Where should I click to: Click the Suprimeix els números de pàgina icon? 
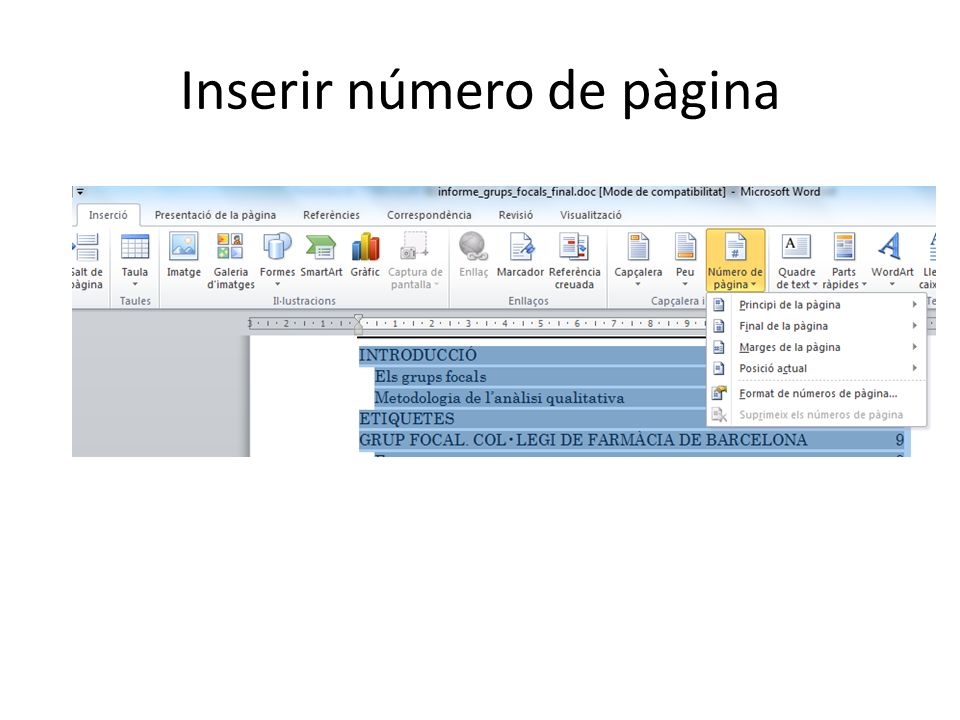click(719, 414)
